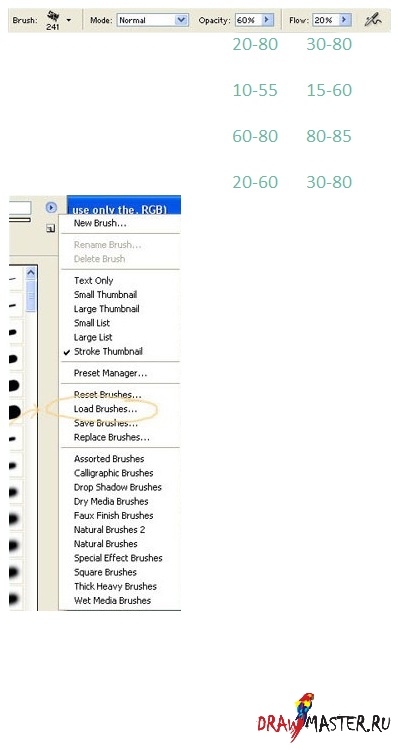Choose New Brush... menu entry
This screenshot has height=750, width=398.
(x=100, y=223)
